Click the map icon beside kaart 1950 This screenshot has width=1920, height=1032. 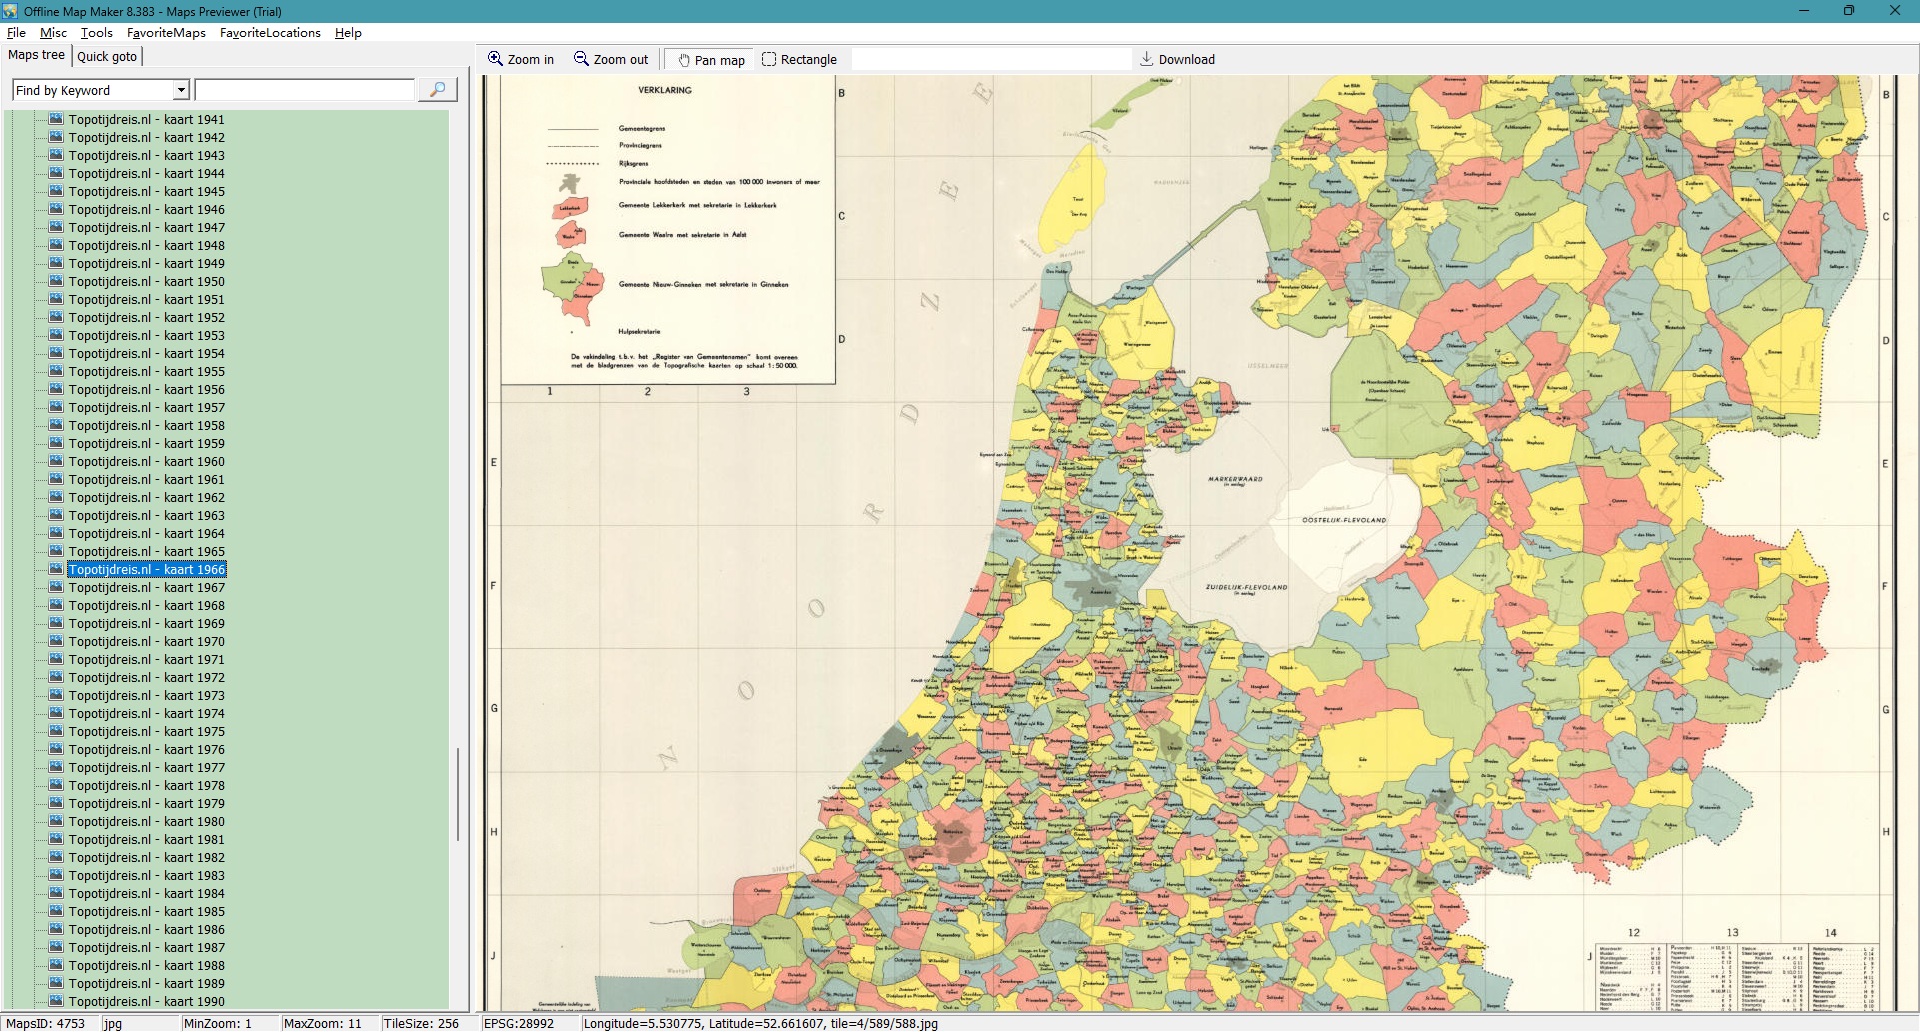56,281
